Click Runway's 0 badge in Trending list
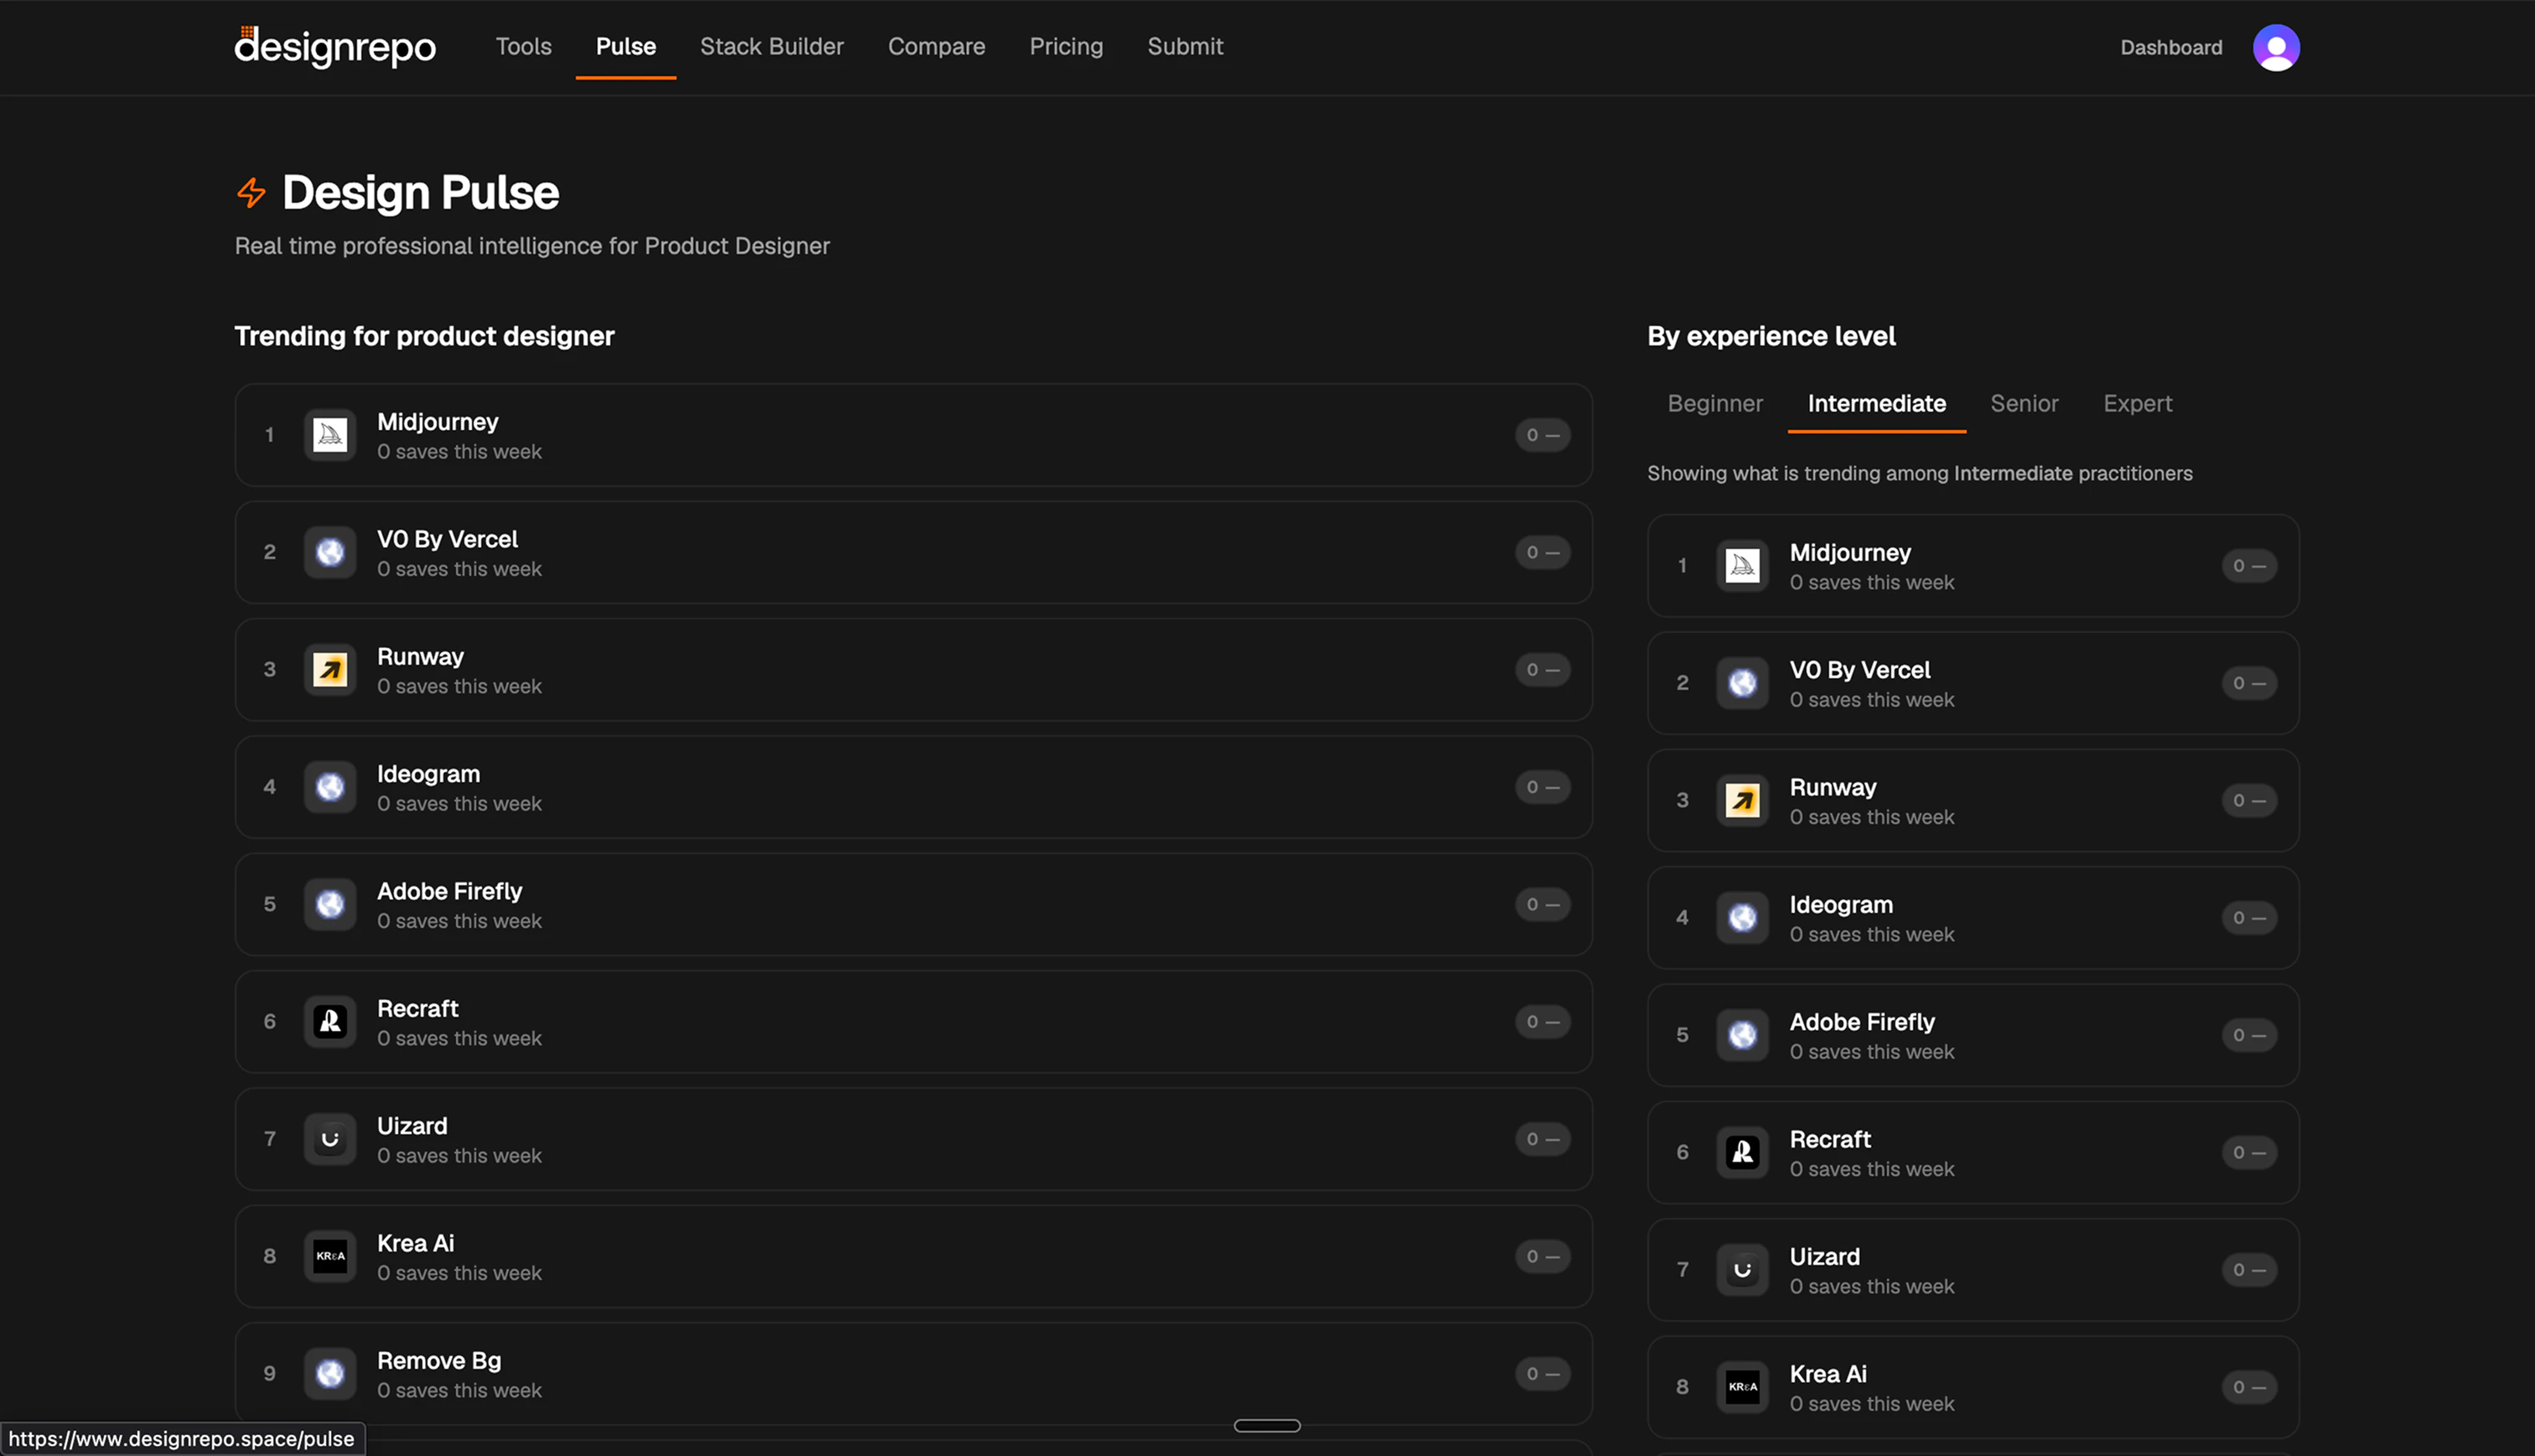The height and width of the screenshot is (1456, 2535). click(x=1542, y=669)
